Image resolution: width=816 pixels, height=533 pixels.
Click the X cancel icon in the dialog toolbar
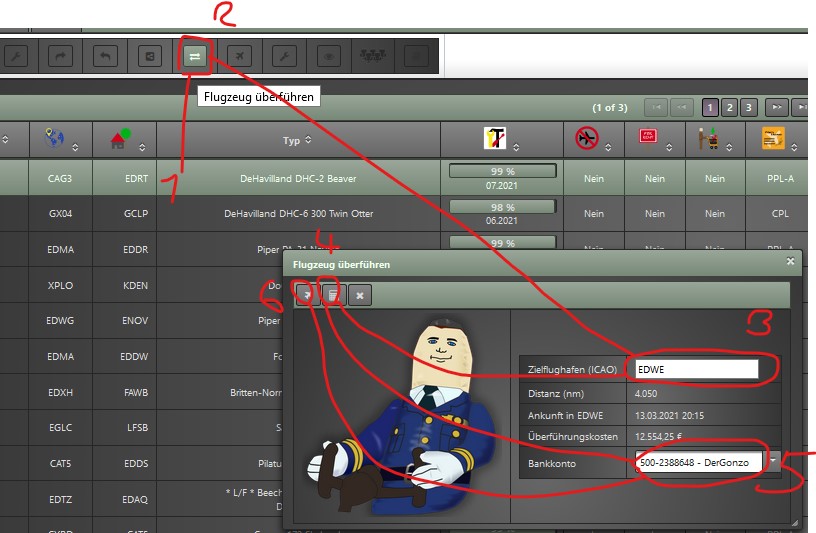coord(360,294)
